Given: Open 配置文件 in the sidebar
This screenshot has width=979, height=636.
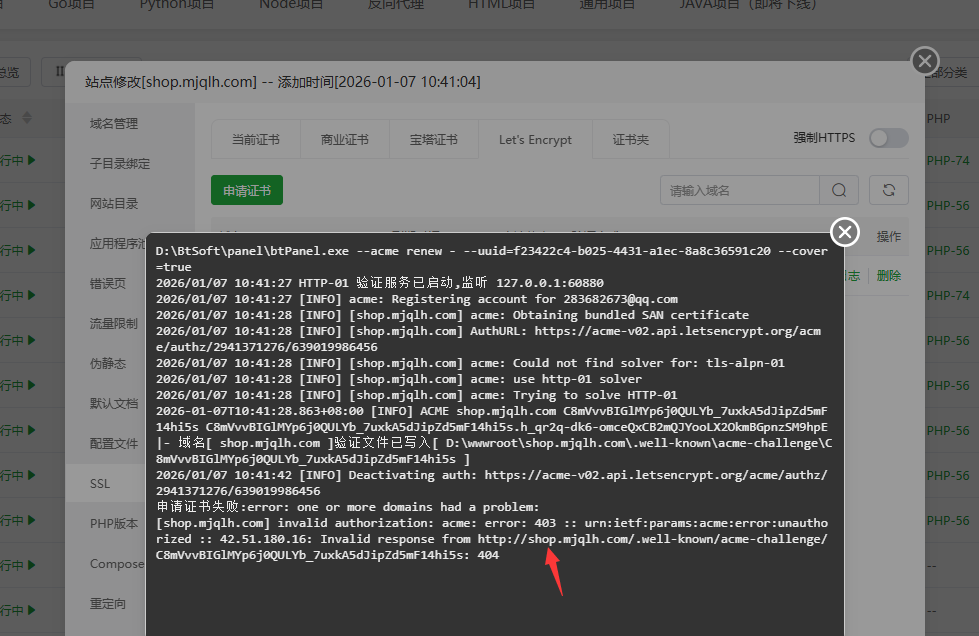Looking at the screenshot, I should (x=114, y=443).
